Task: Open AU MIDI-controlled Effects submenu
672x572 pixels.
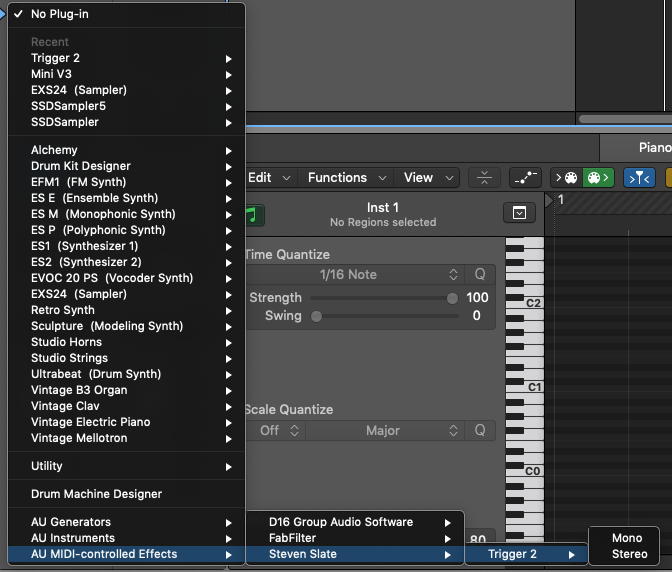Action: pyautogui.click(x=126, y=554)
